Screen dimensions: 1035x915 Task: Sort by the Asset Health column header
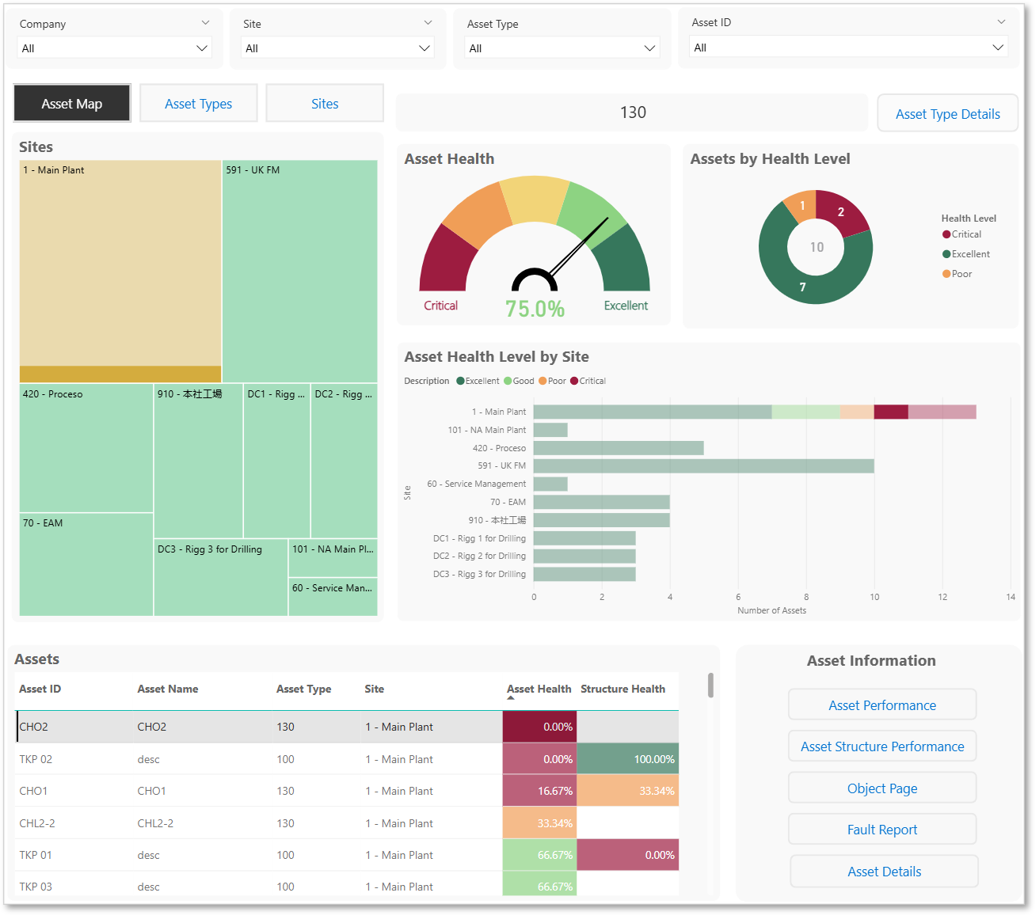(539, 689)
